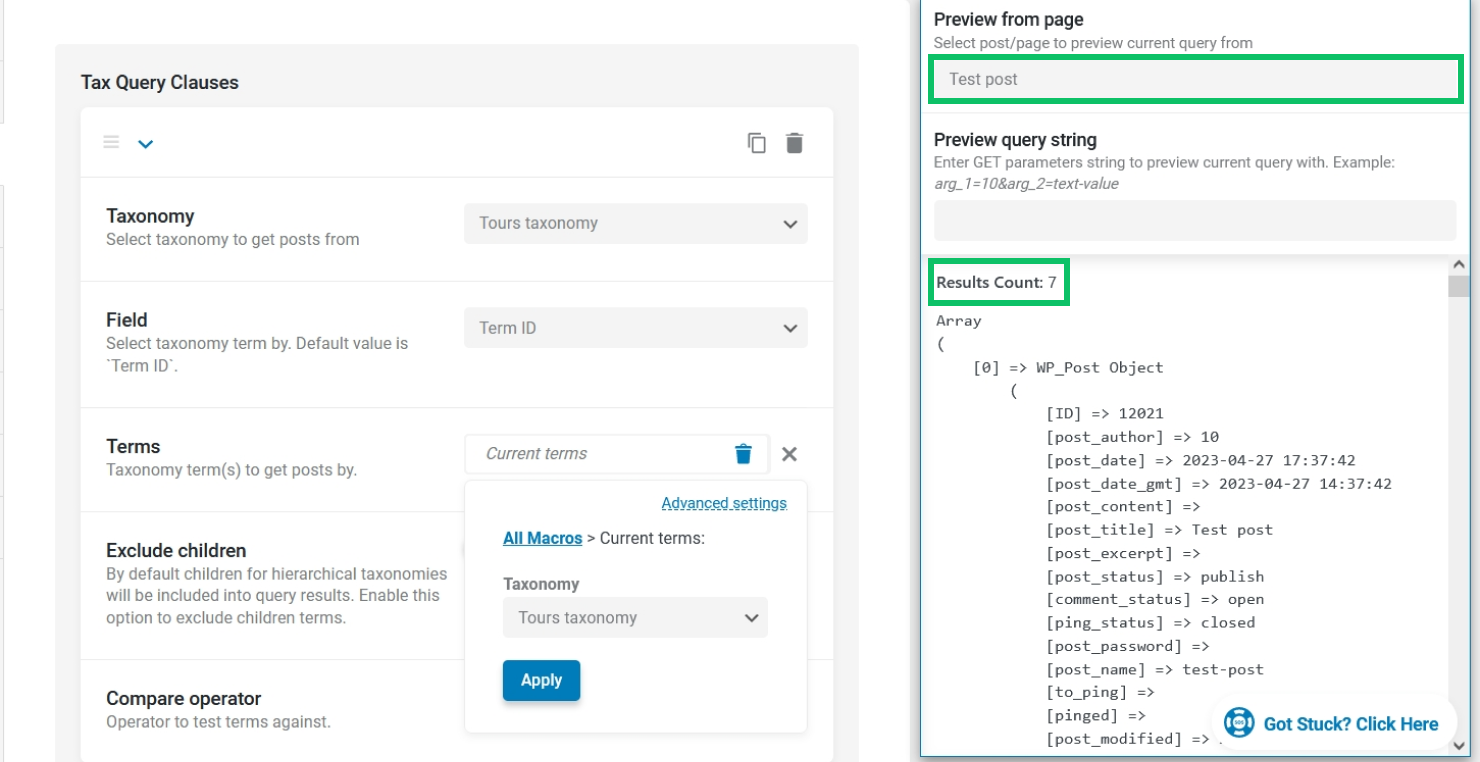Click the scroll down arrow of the results panel
This screenshot has width=1480, height=762.
pyautogui.click(x=1458, y=745)
